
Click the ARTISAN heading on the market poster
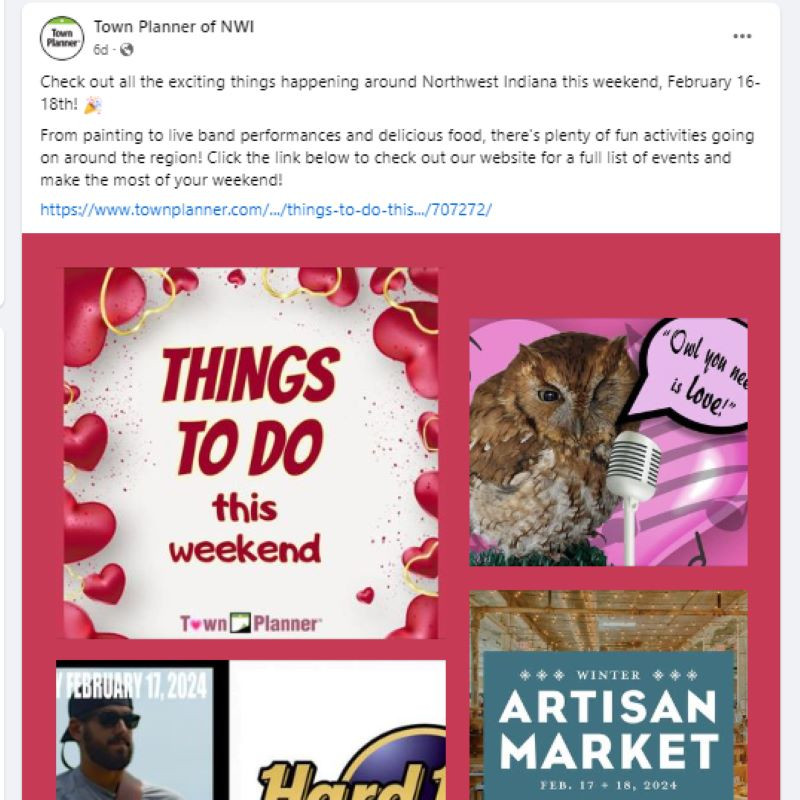(608, 708)
